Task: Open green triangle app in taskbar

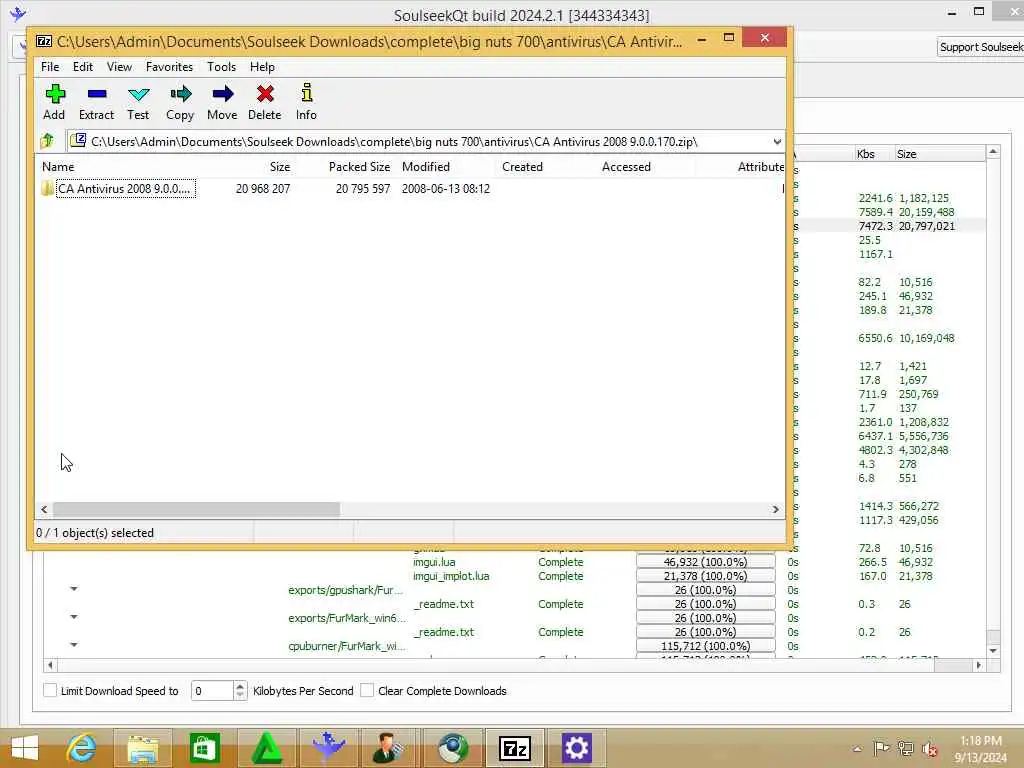Action: pos(266,748)
